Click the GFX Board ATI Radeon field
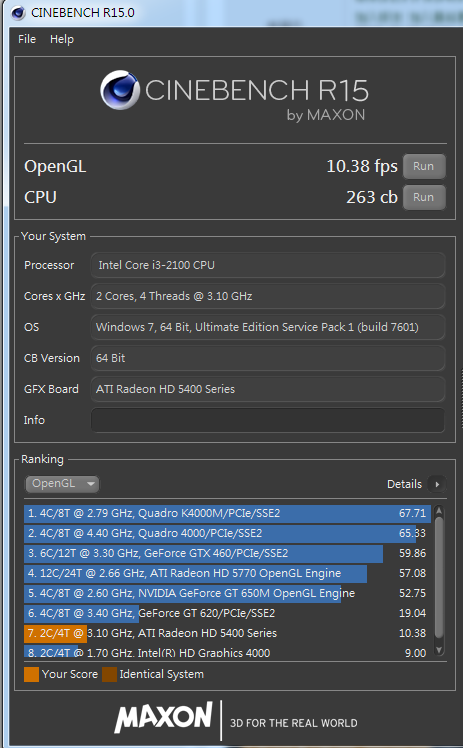The height and width of the screenshot is (748, 463). coord(268,389)
